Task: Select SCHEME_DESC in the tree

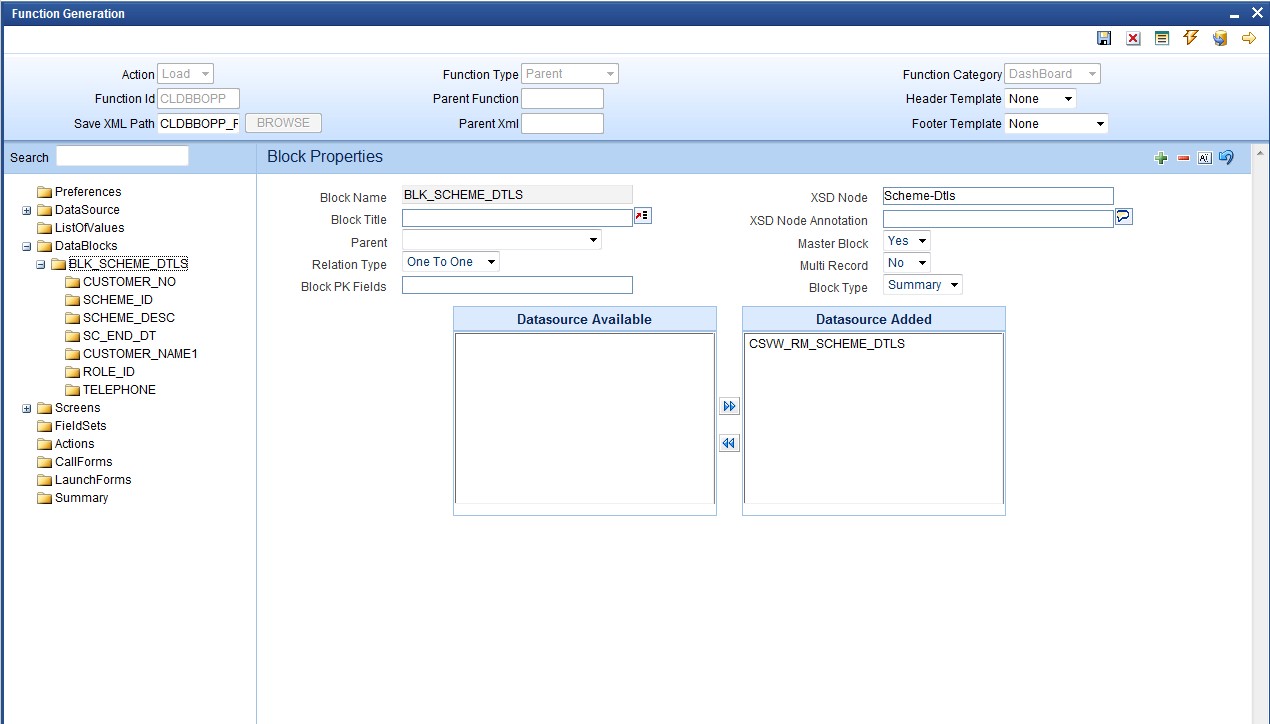Action: 129,318
